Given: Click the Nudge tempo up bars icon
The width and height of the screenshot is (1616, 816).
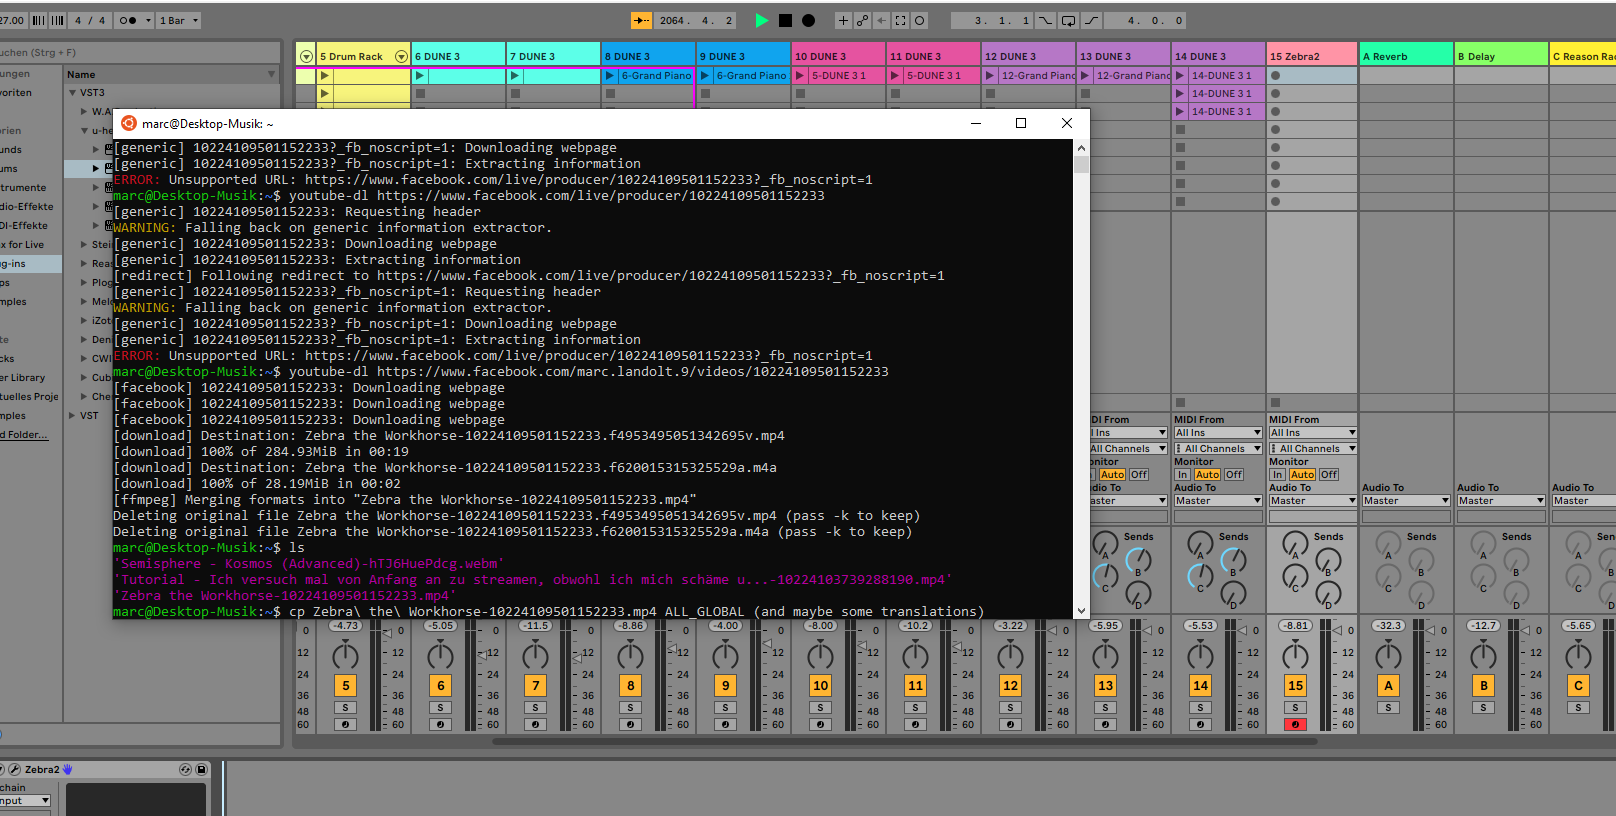Looking at the screenshot, I should click(x=58, y=20).
